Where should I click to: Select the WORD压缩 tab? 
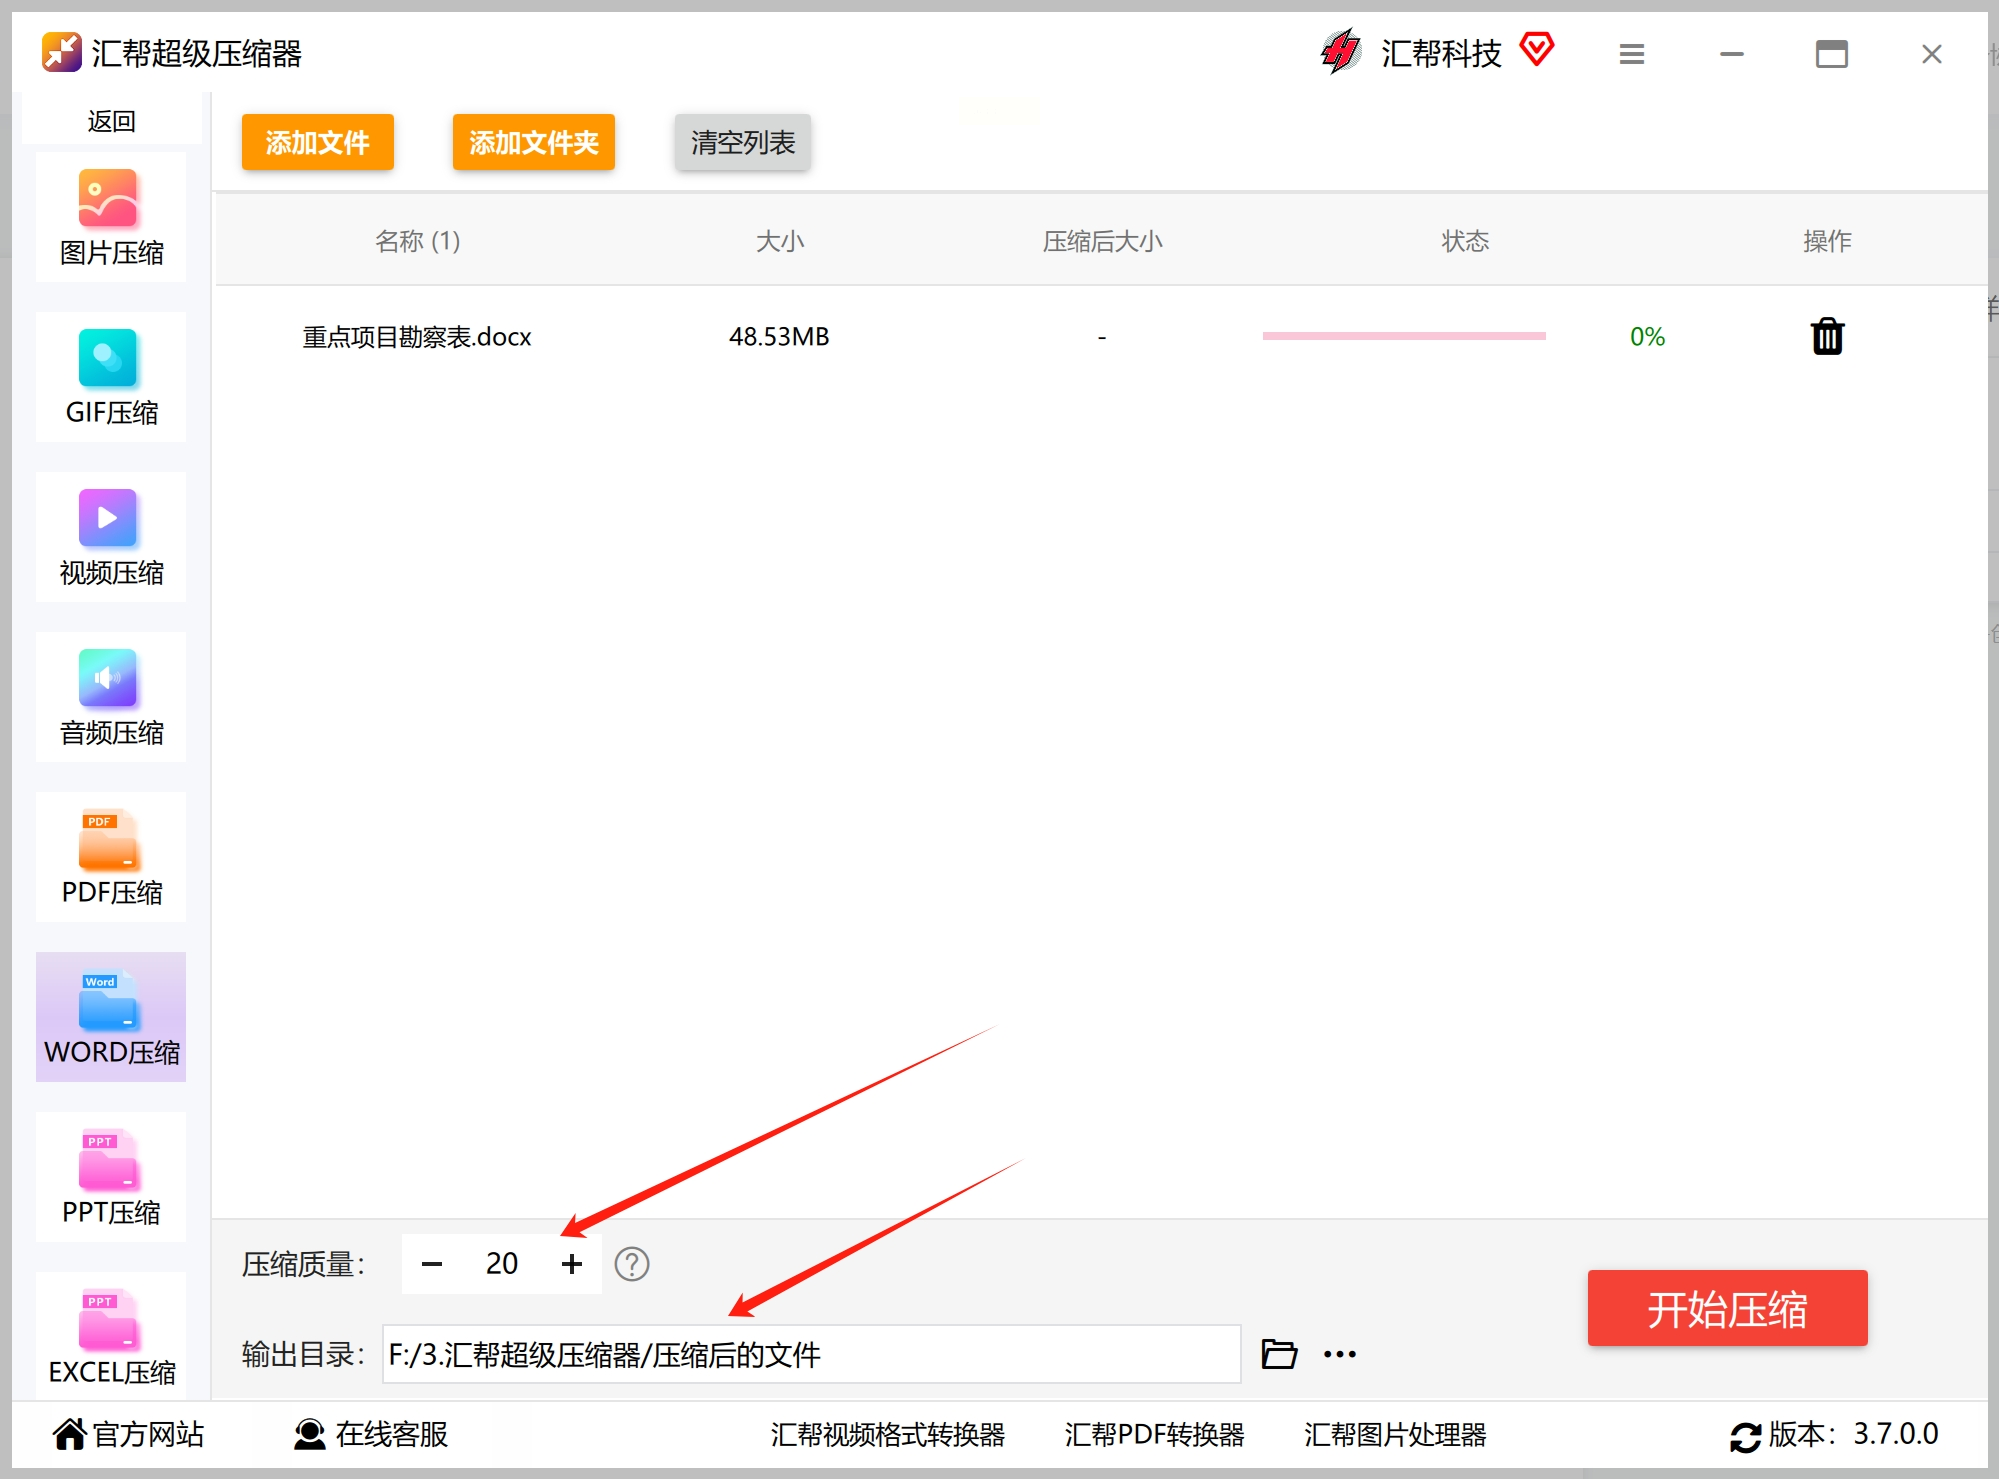110,1018
